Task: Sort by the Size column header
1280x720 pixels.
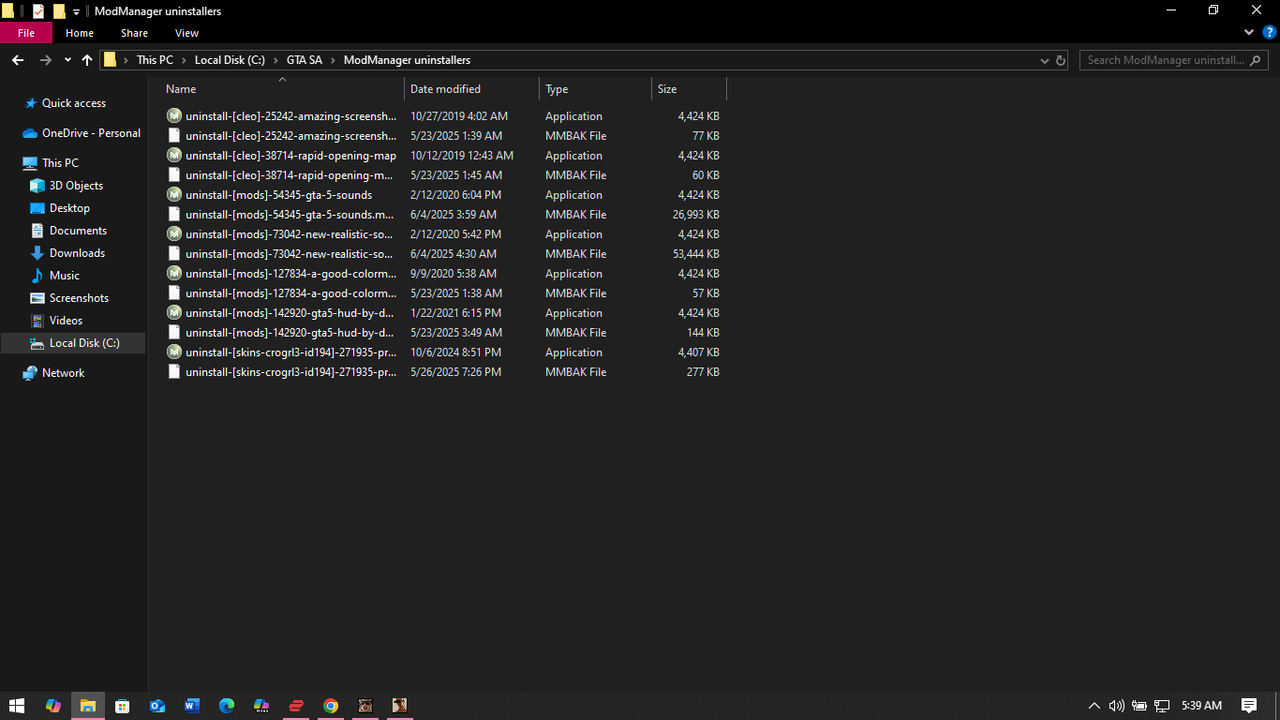Action: click(689, 89)
